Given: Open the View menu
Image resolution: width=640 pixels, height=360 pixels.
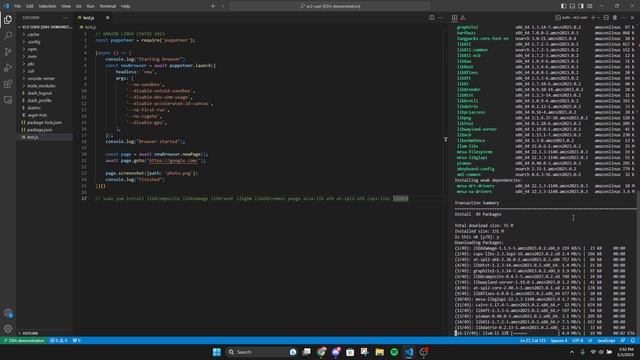Looking at the screenshot, I should click(x=66, y=6).
